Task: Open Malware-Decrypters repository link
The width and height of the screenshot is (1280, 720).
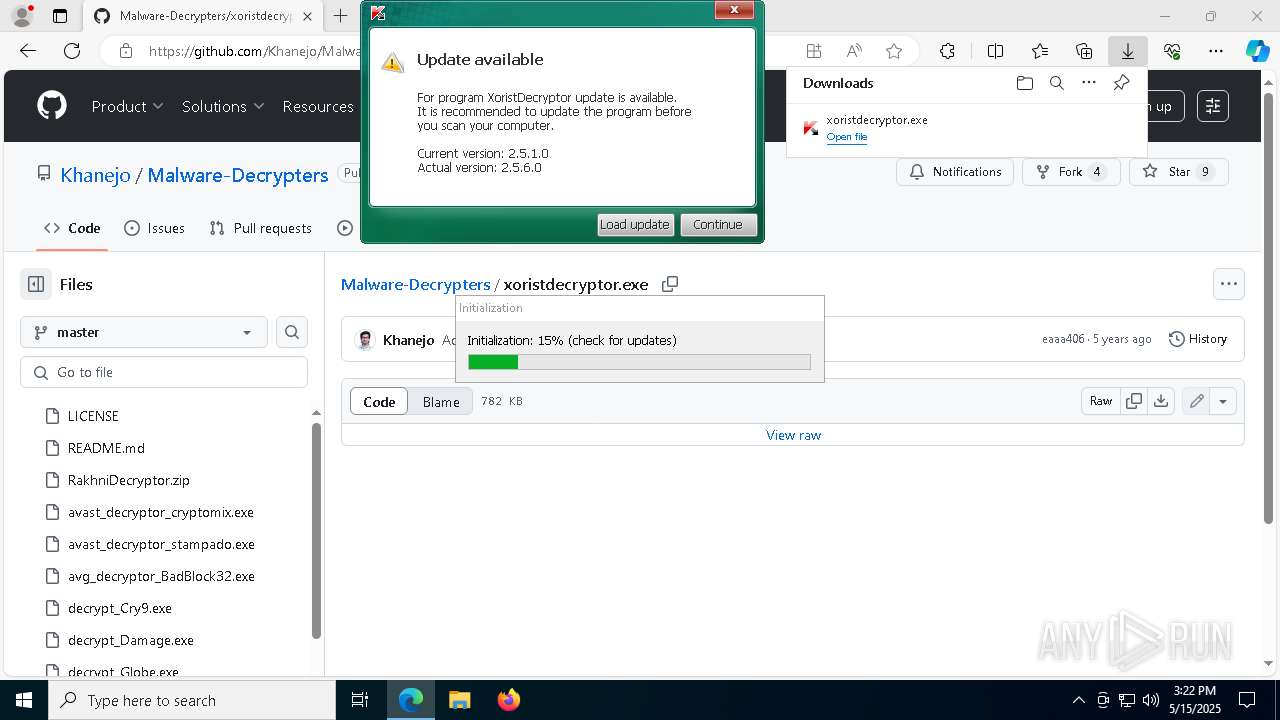Action: pyautogui.click(x=238, y=175)
